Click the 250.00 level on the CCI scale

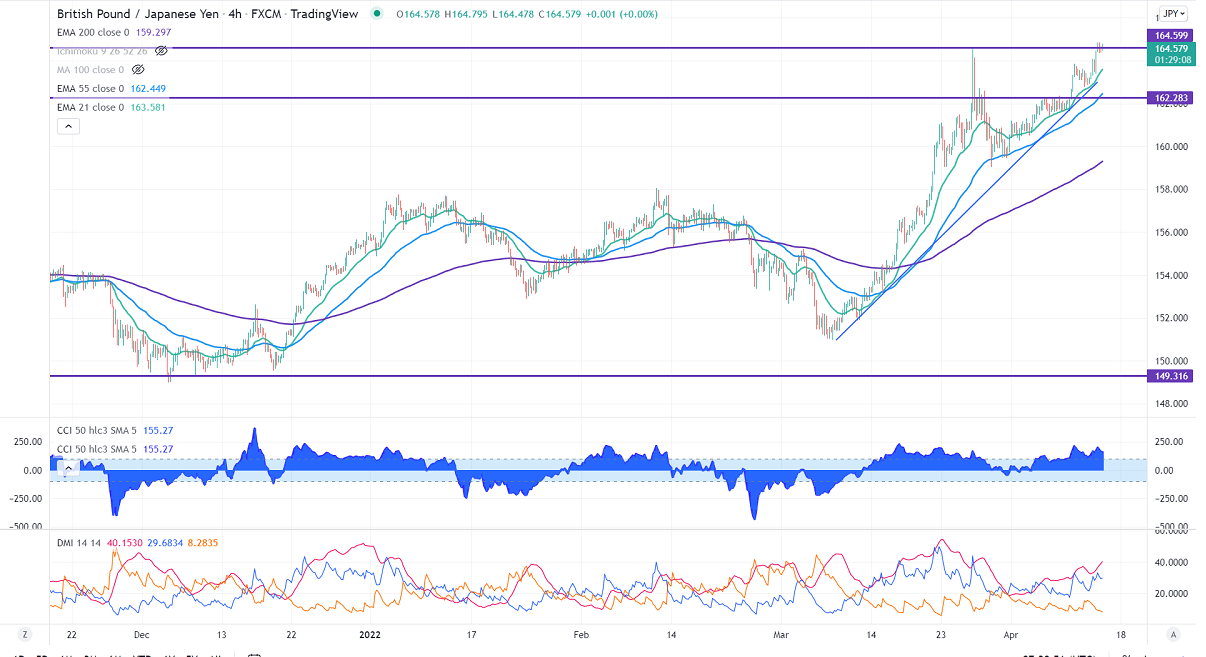[x=1170, y=441]
